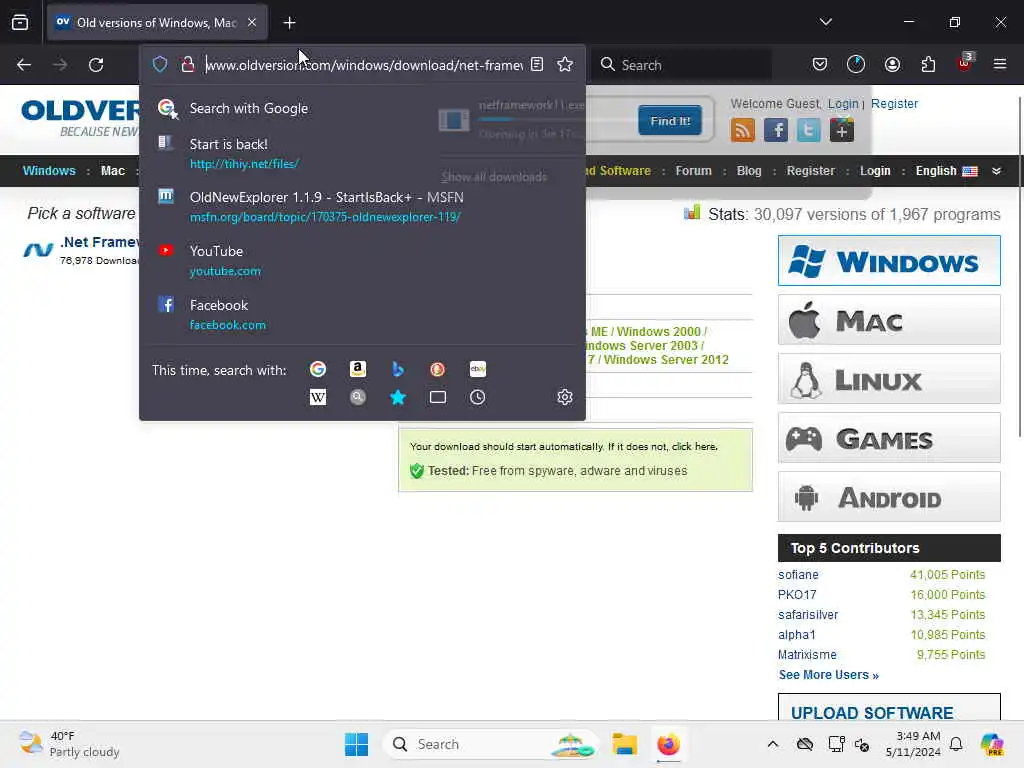Select the Games category banner

pos(889,438)
